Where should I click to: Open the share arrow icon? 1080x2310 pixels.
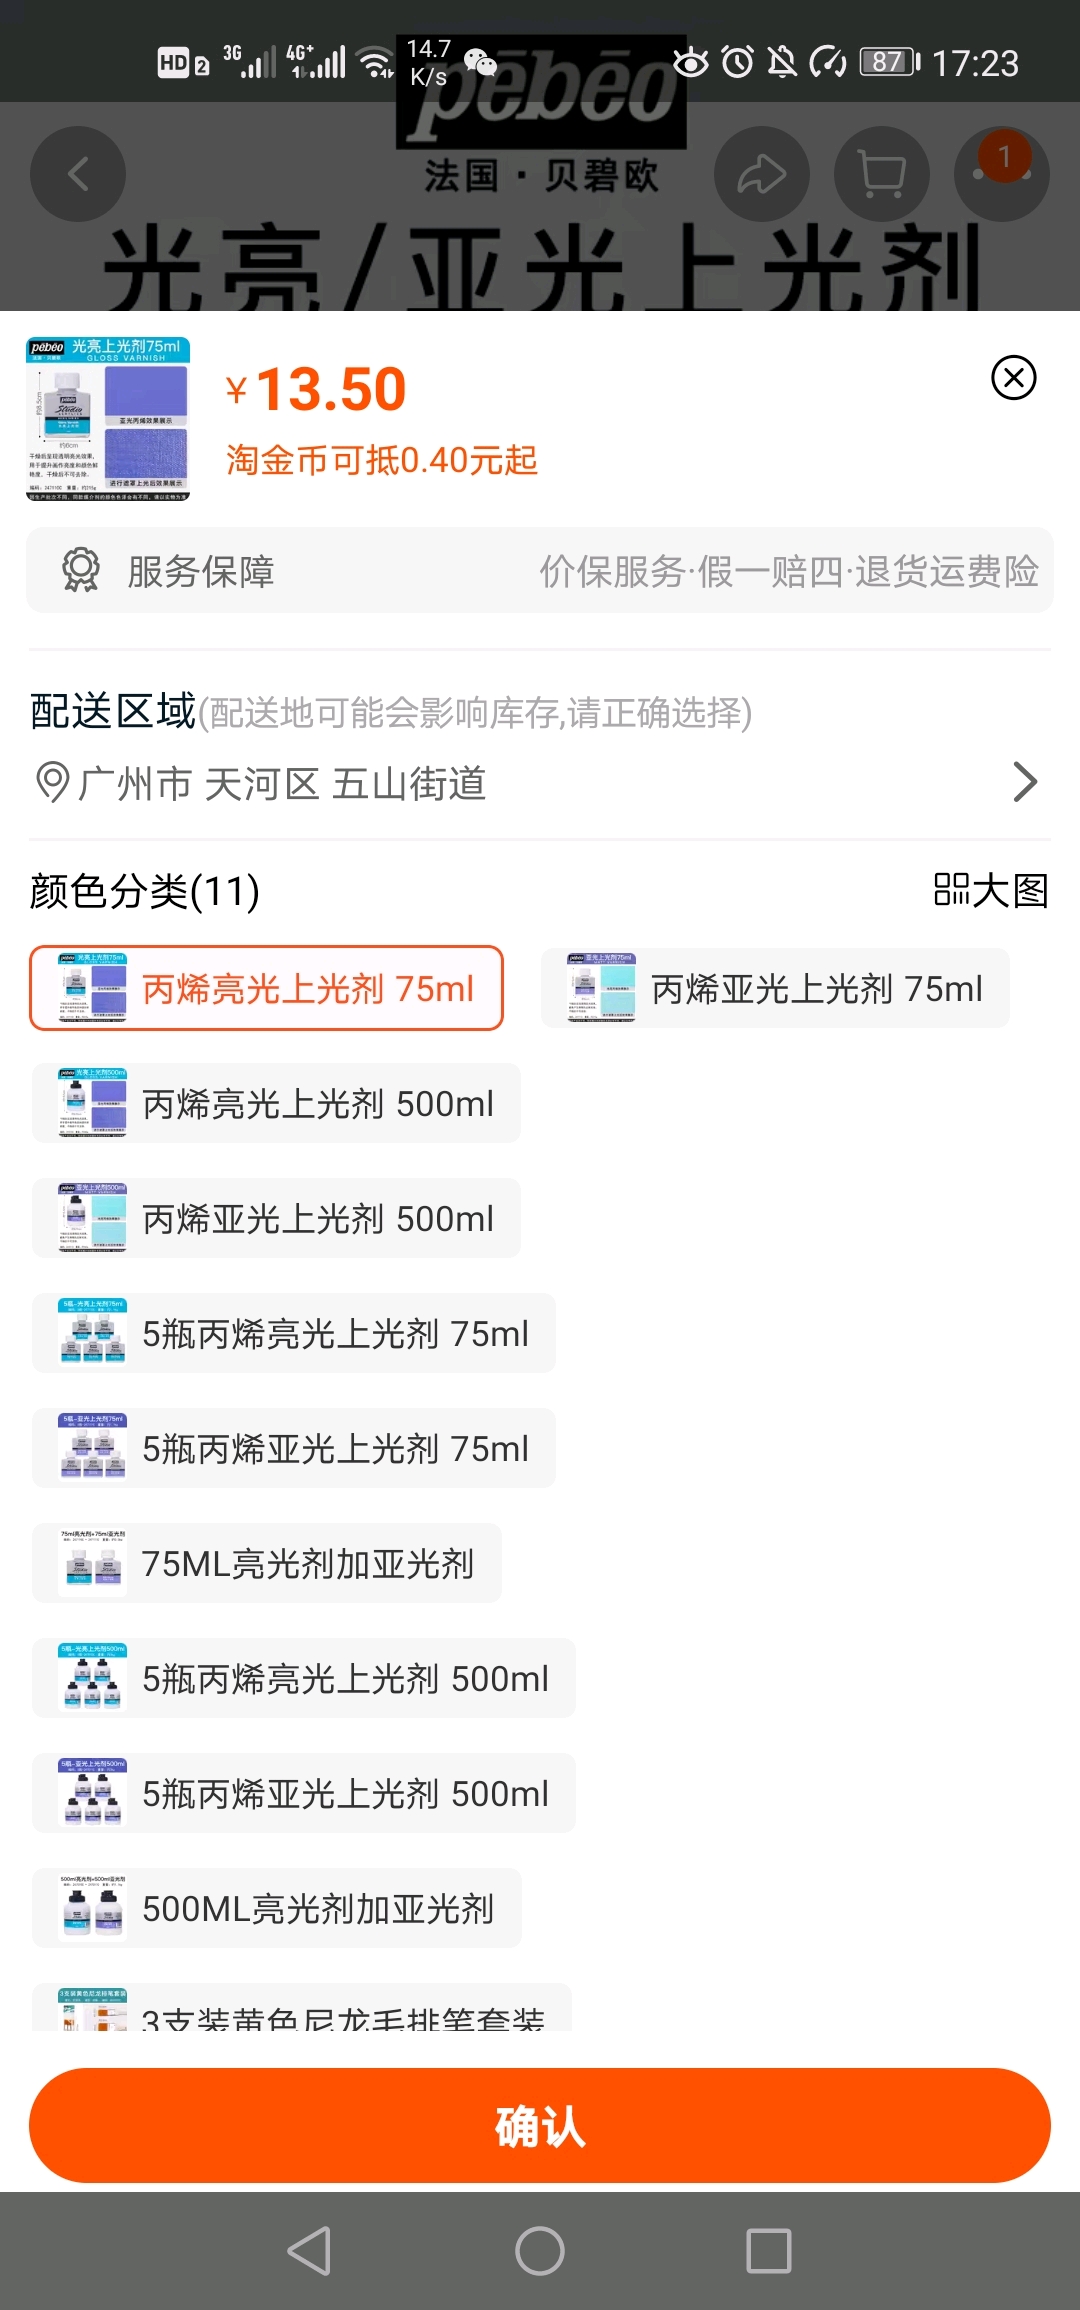[x=762, y=174]
